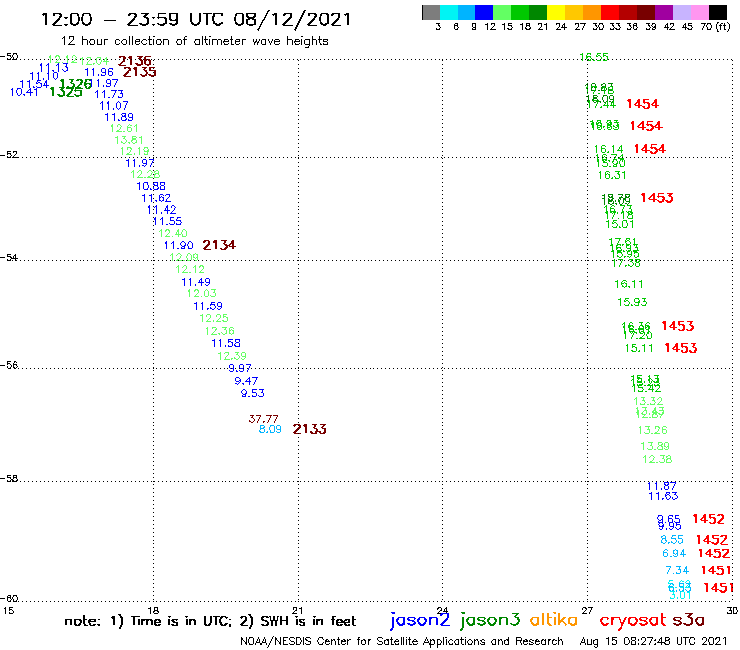Click time stamp 1454 beside 16.14
The image size is (740, 650).
(x=649, y=149)
